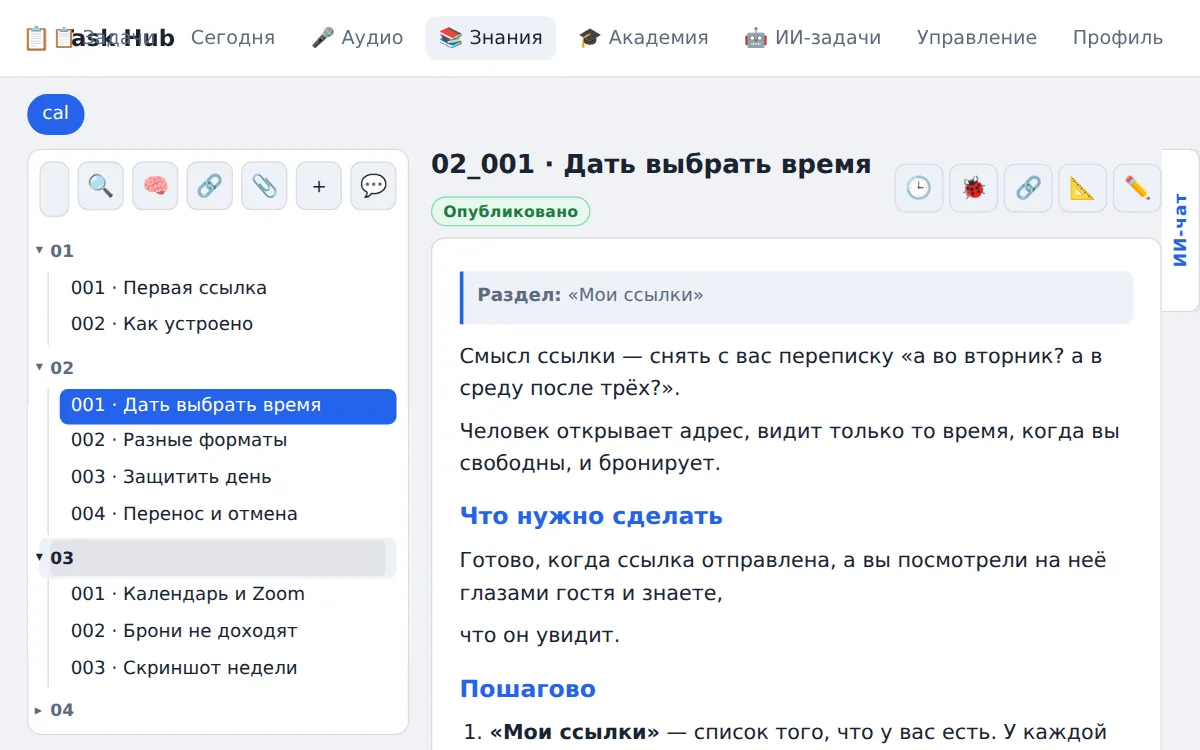Click the ladybug bug report icon

coord(973,188)
